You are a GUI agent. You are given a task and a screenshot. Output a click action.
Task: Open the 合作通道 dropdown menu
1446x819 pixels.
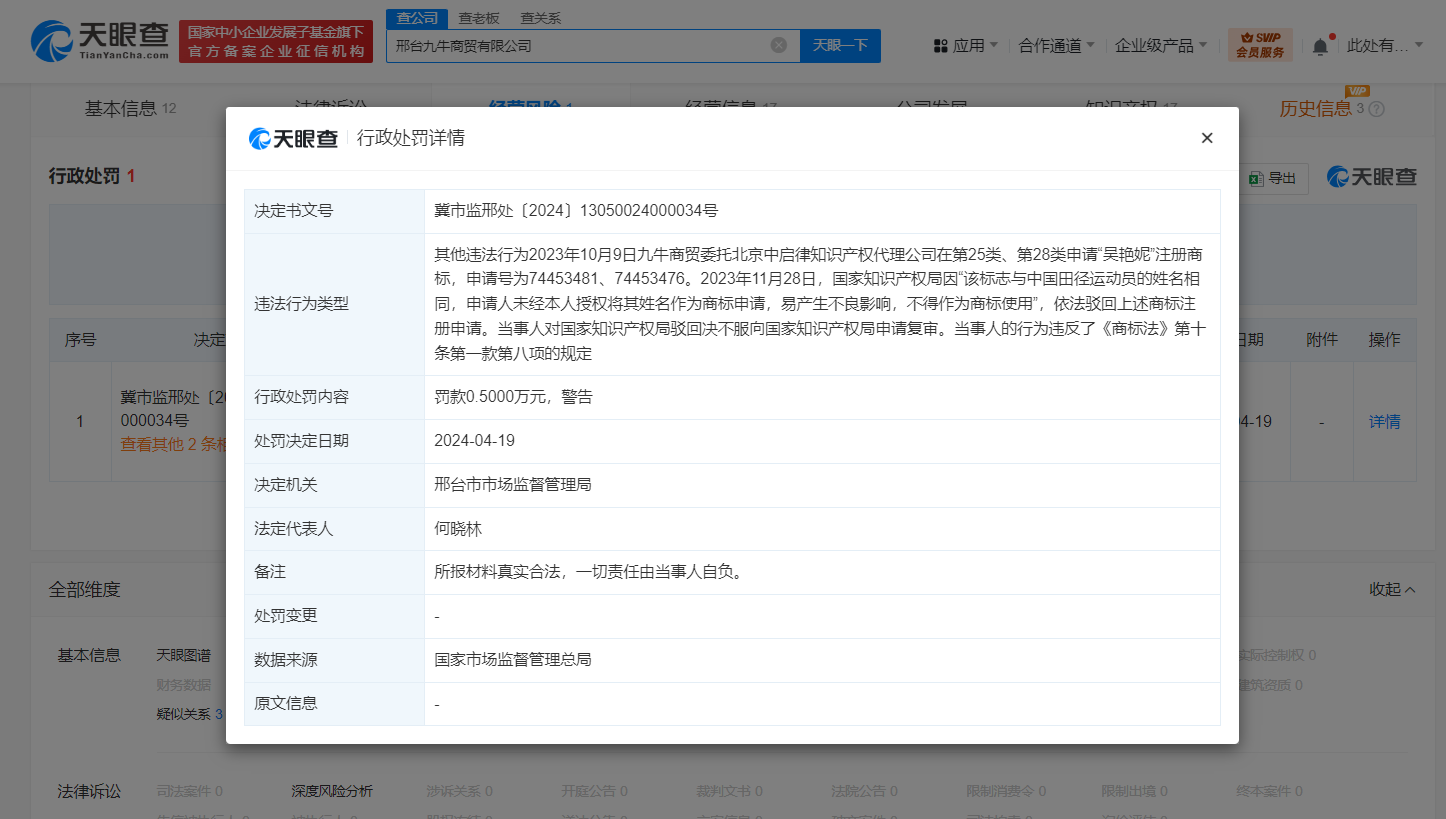[1056, 45]
